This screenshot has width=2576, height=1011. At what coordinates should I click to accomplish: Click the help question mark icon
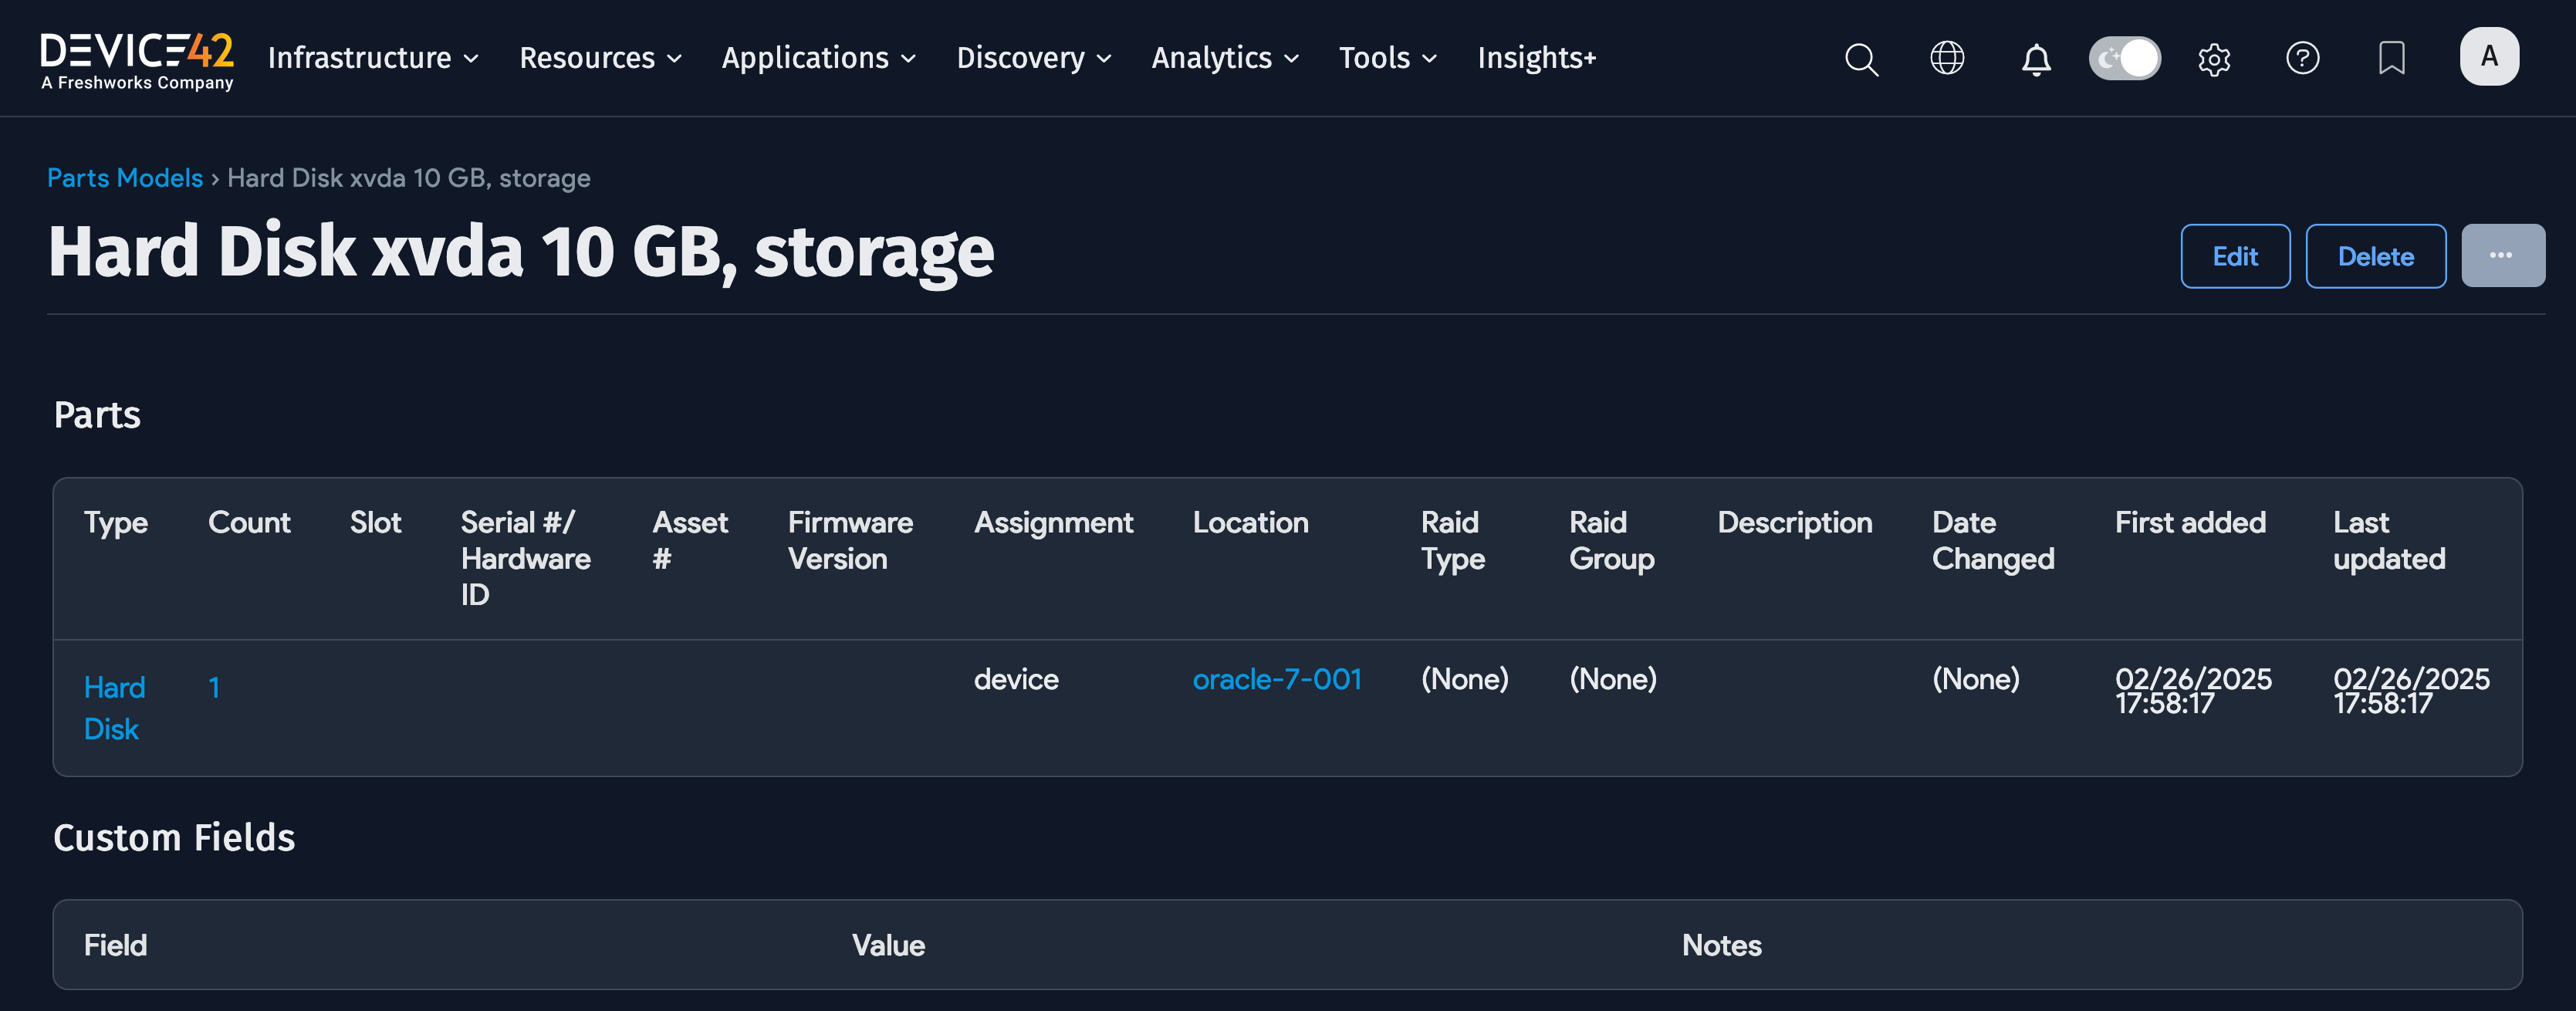2302,58
